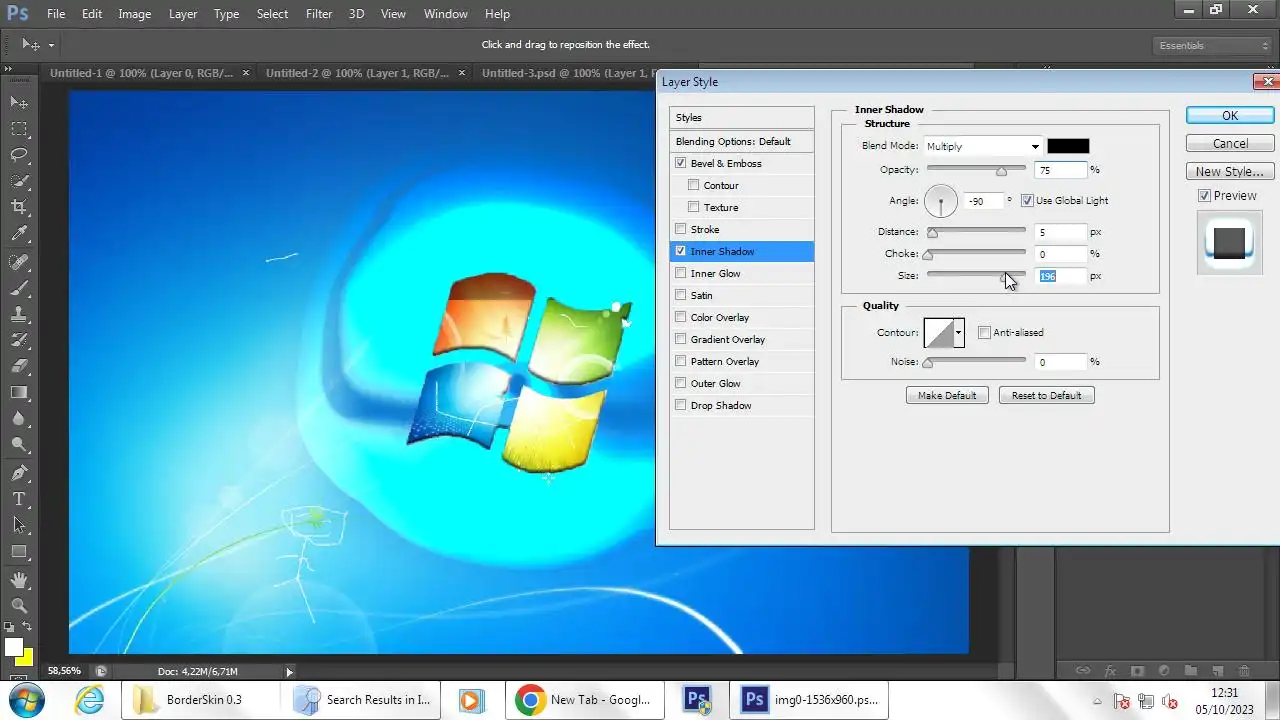Select the Healing Brush tool
Viewport: 1280px width, 720px height.
coord(19,261)
